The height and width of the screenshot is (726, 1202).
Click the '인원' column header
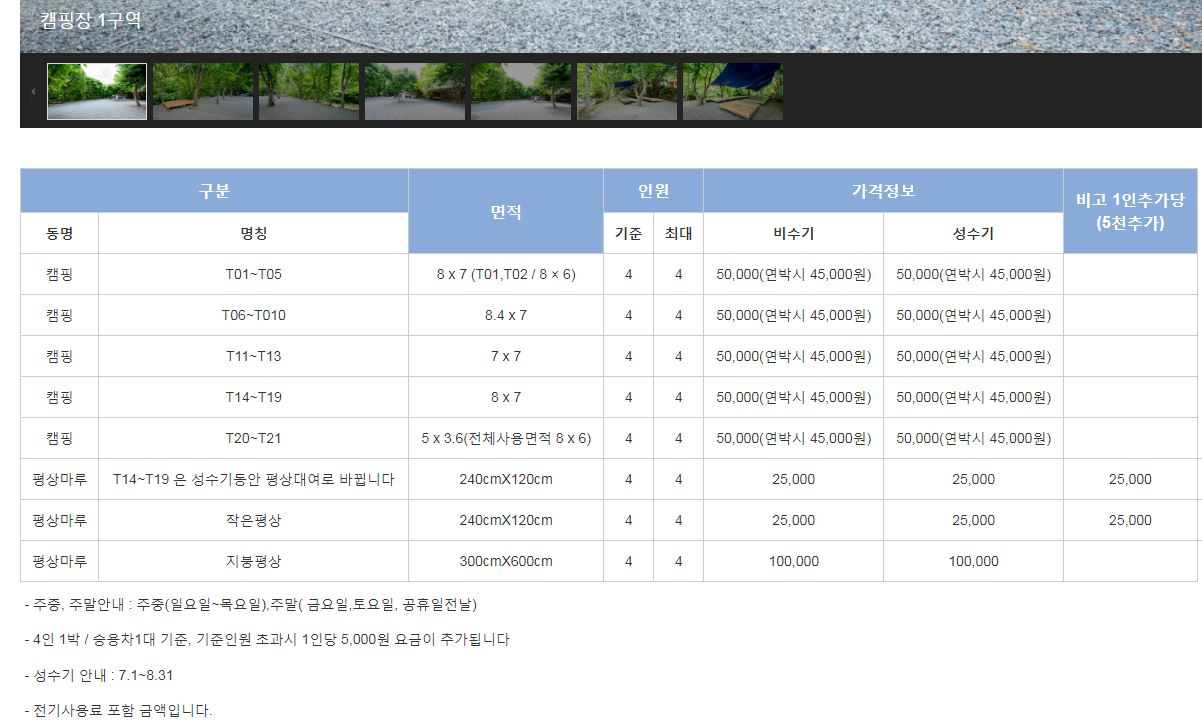[x=653, y=191]
